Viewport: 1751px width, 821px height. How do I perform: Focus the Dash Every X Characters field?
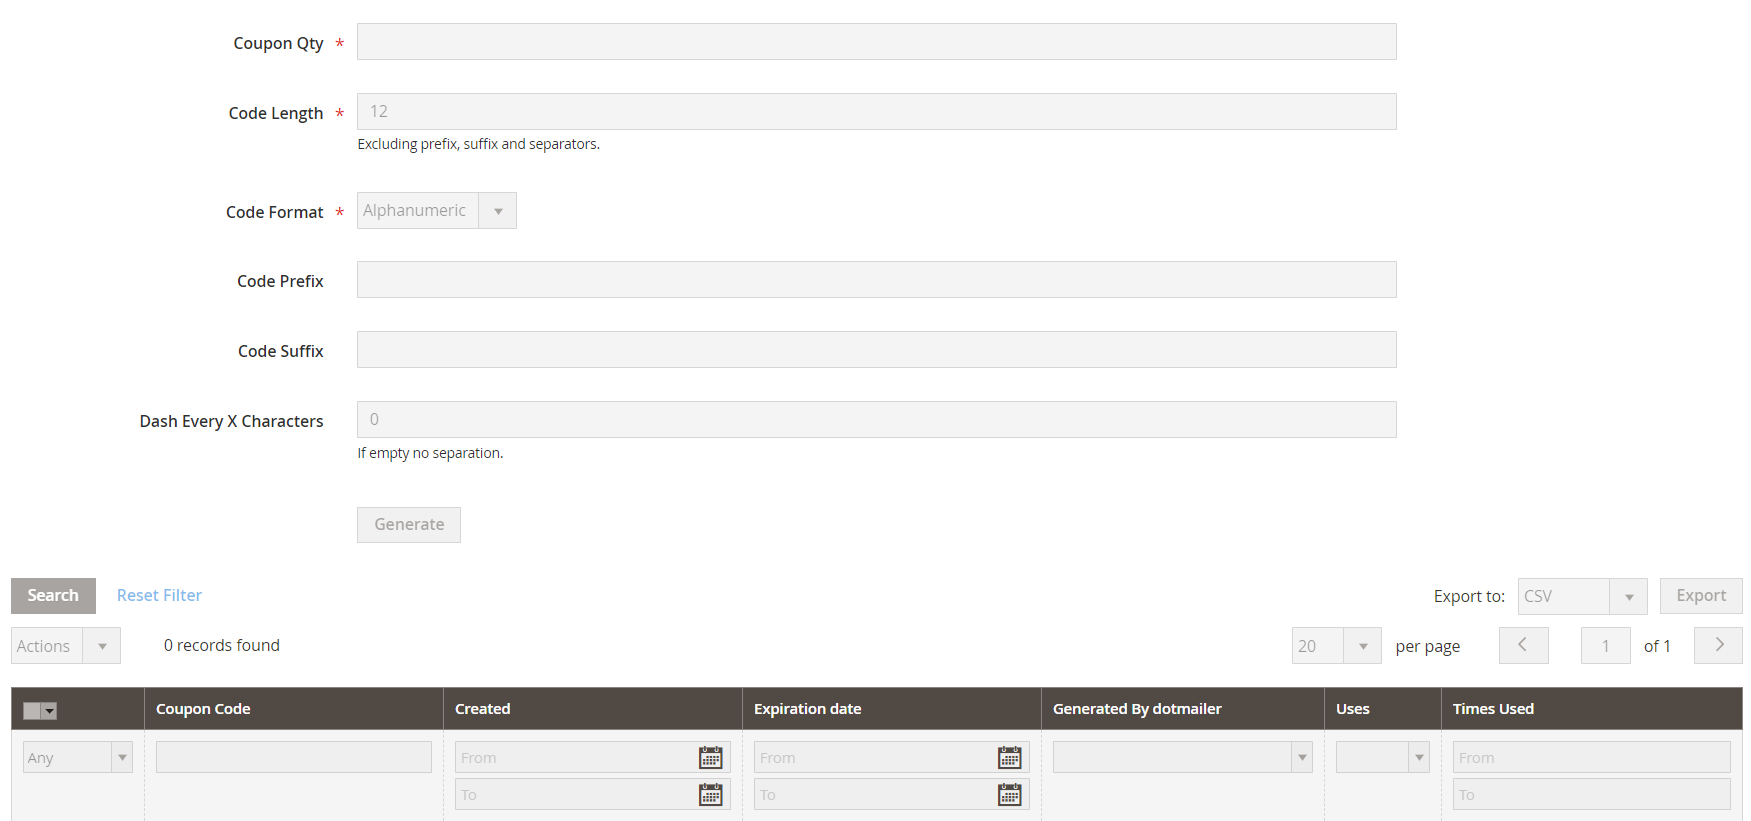(x=877, y=420)
